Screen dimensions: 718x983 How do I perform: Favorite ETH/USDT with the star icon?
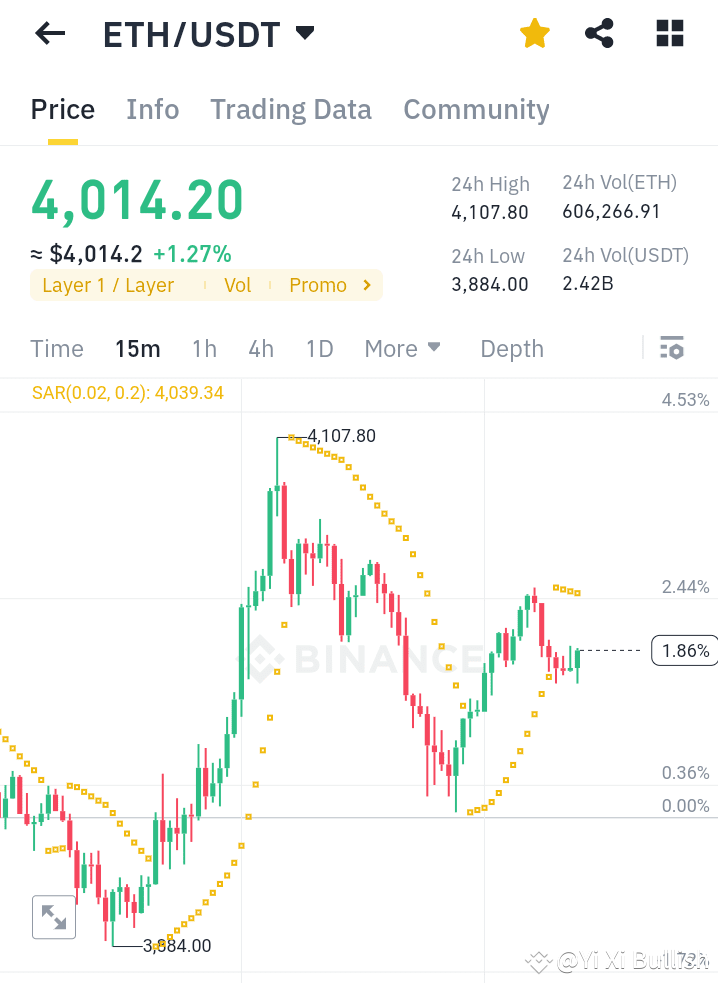[x=535, y=33]
